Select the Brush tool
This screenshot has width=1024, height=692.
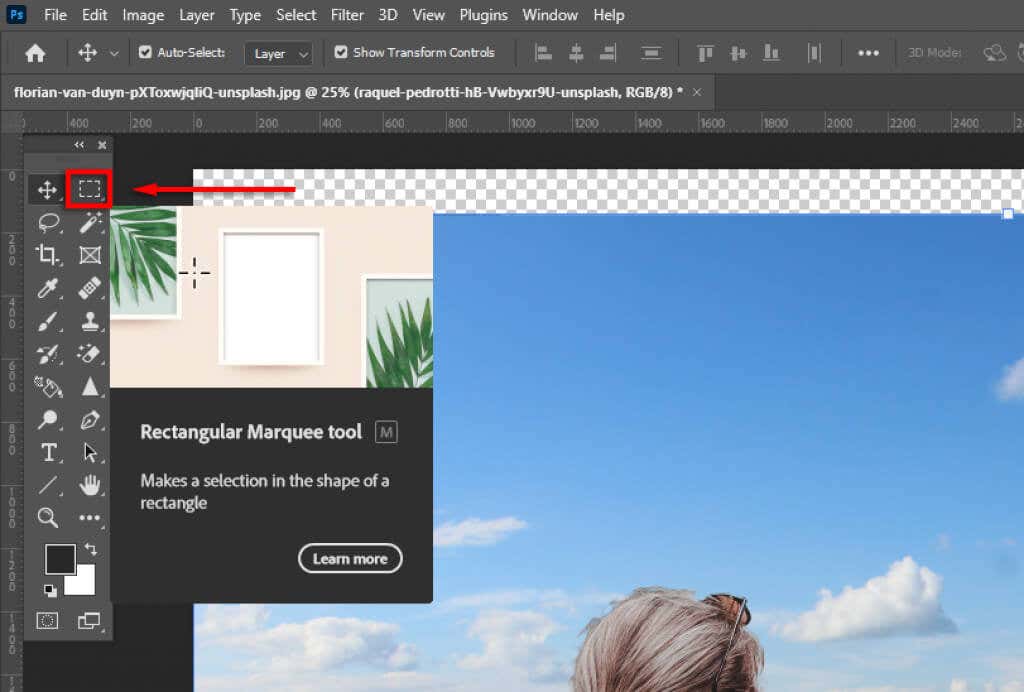[x=48, y=321]
